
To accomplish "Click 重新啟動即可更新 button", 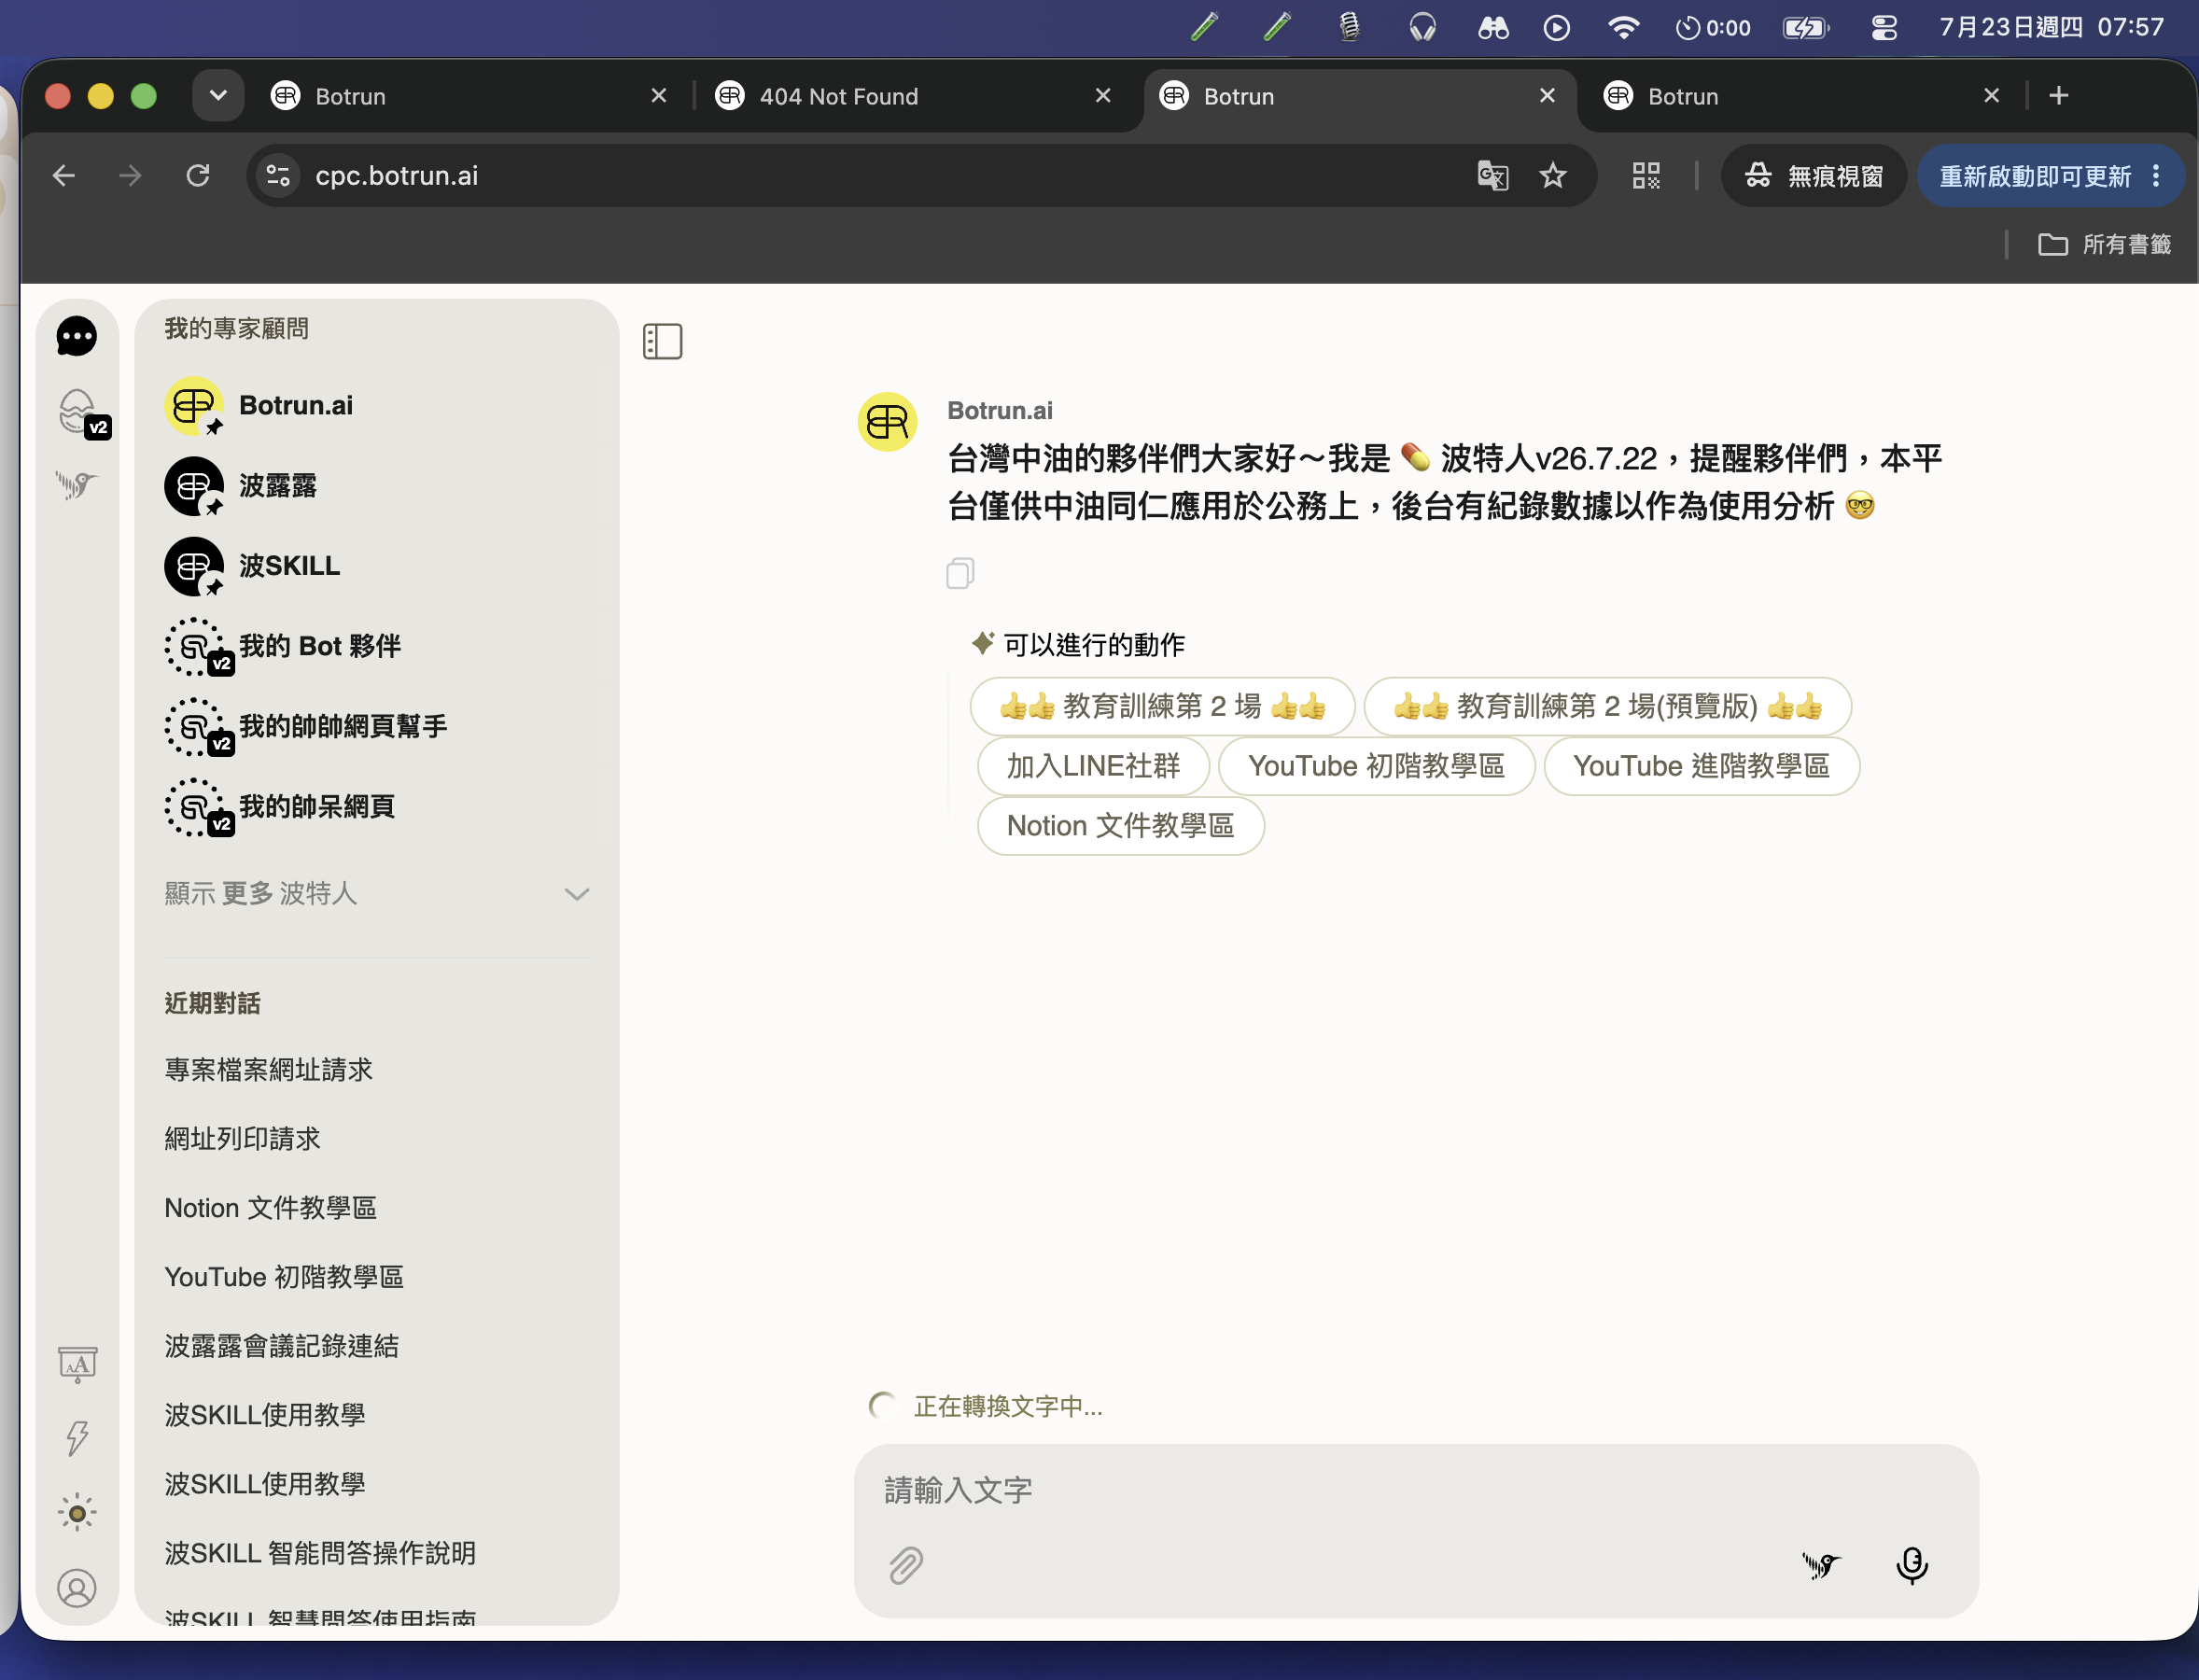I will tap(2036, 176).
